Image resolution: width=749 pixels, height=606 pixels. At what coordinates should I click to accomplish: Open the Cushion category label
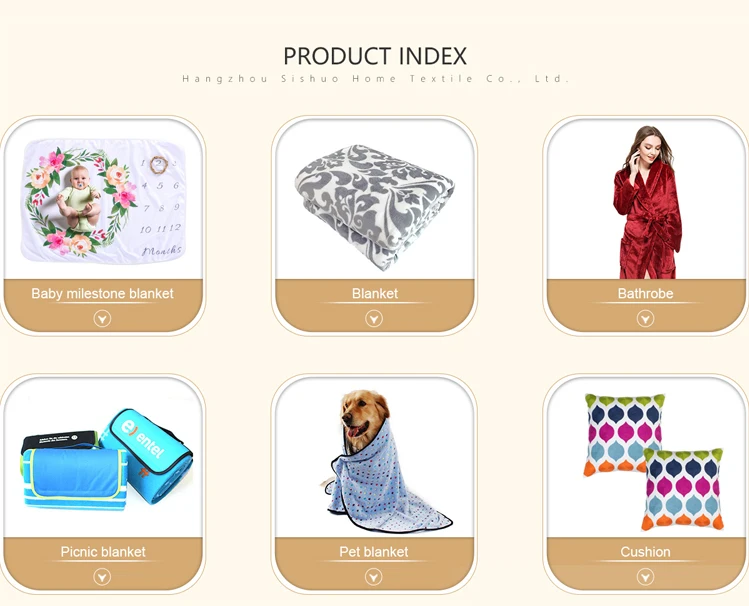pyautogui.click(x=645, y=552)
